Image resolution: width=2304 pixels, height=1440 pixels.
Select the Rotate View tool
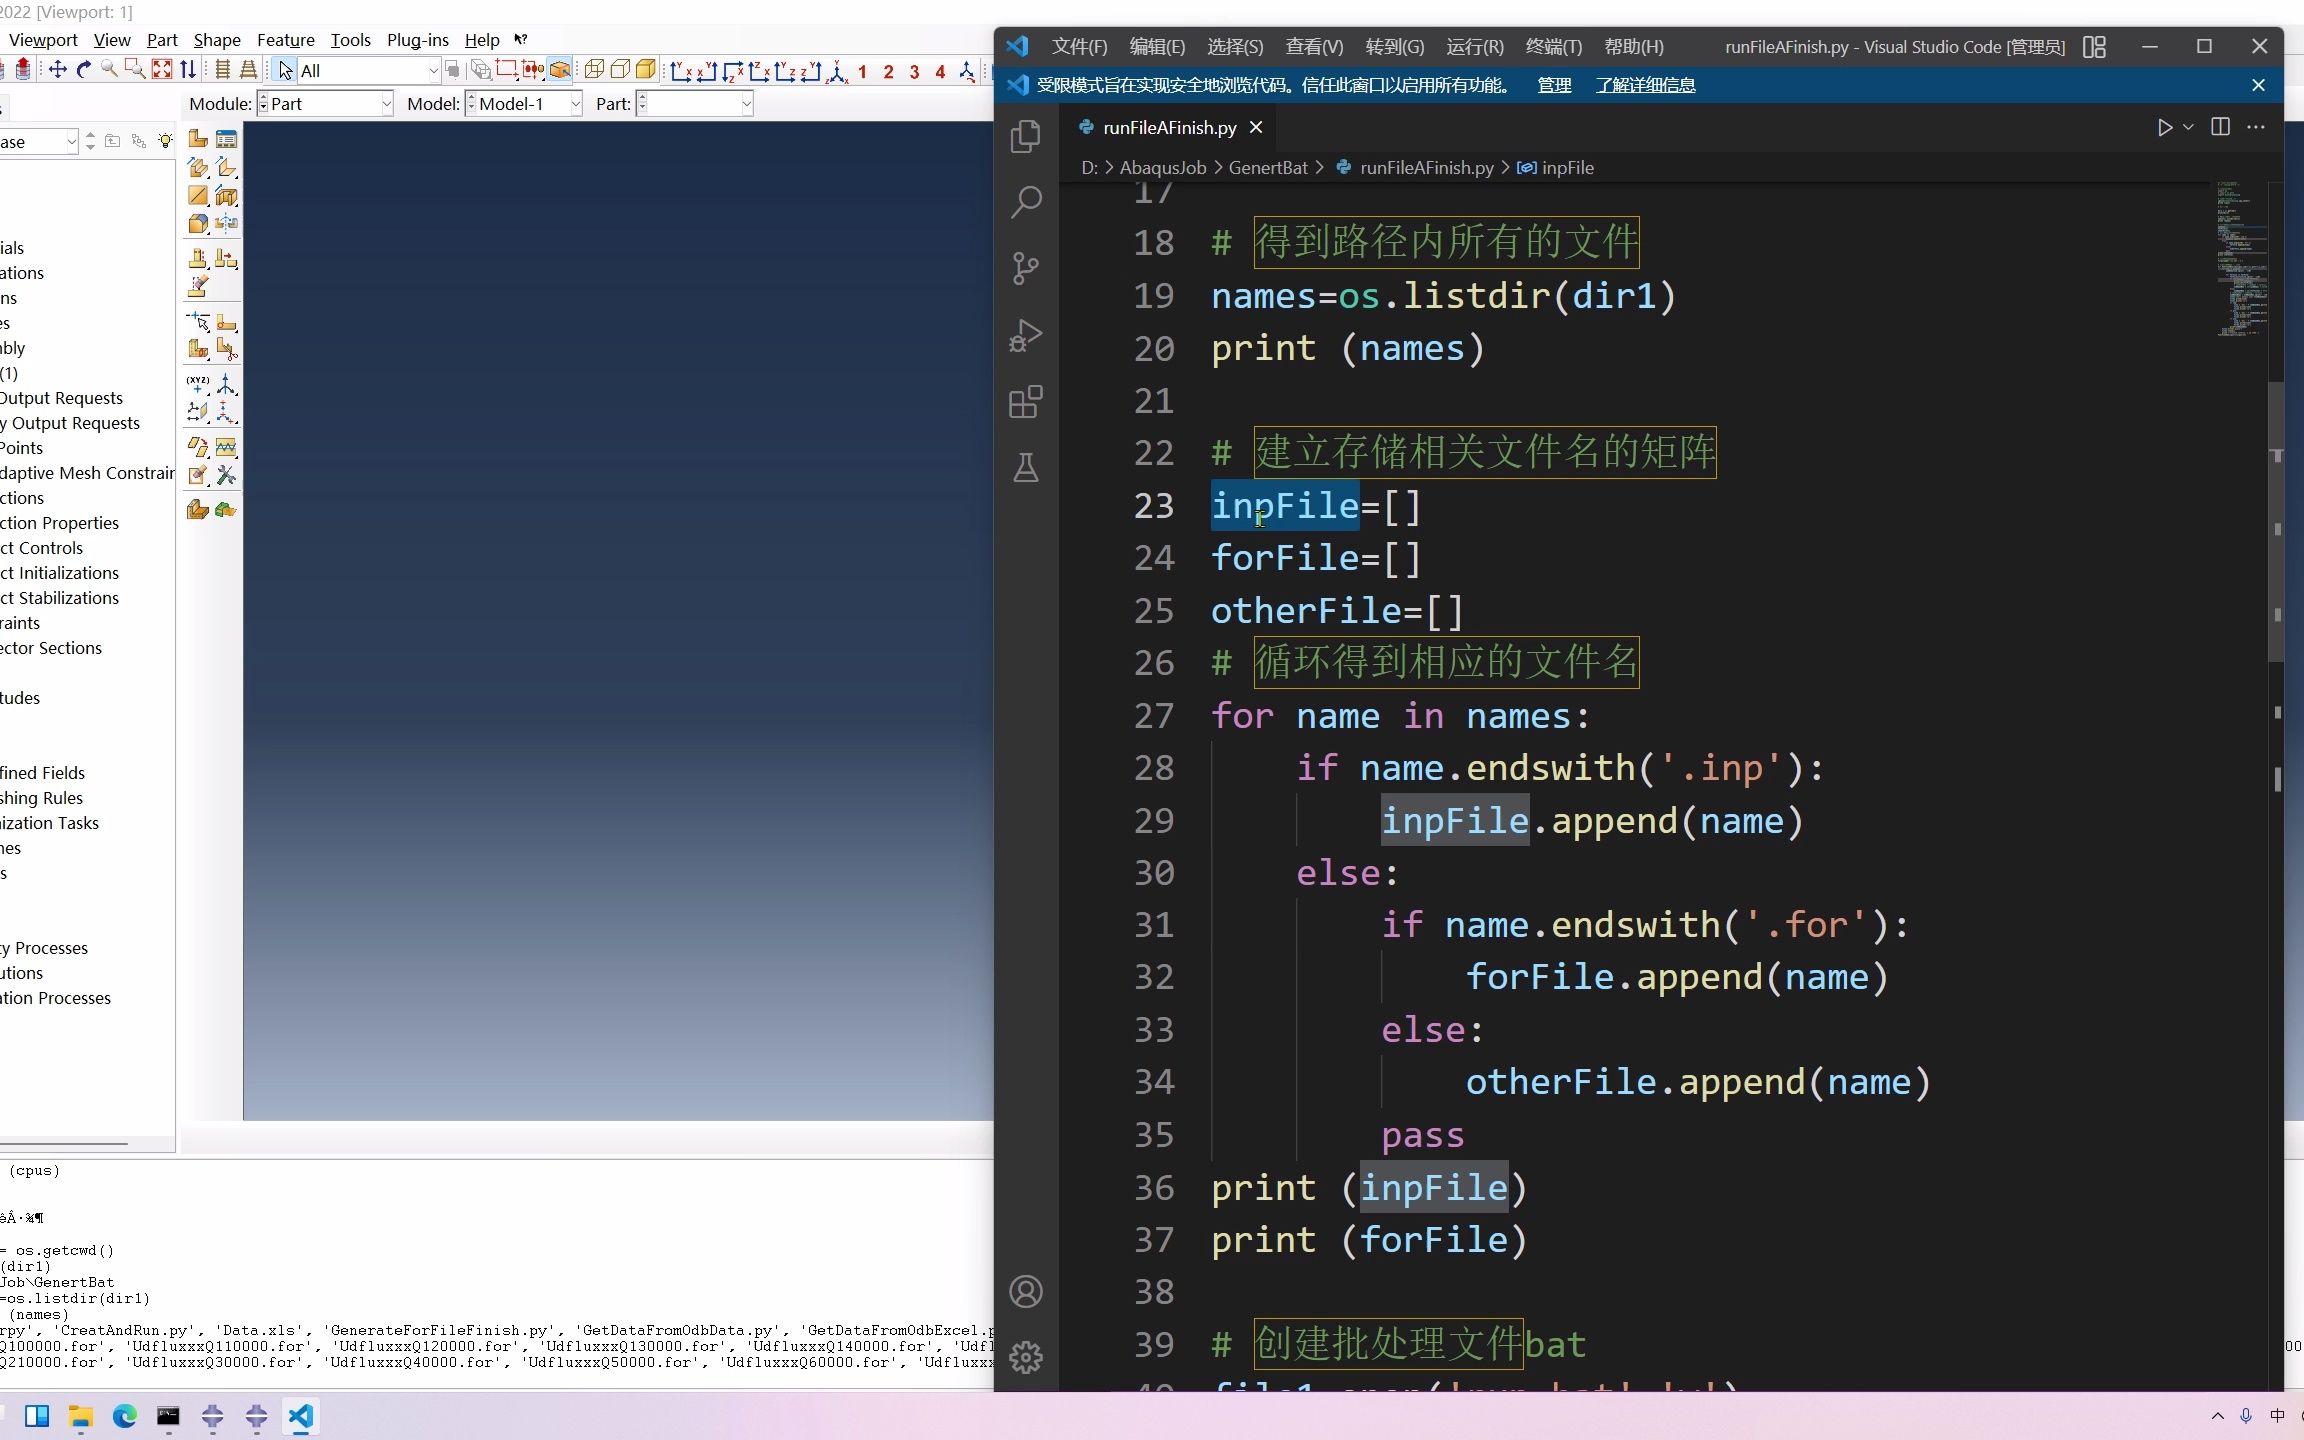[84, 70]
